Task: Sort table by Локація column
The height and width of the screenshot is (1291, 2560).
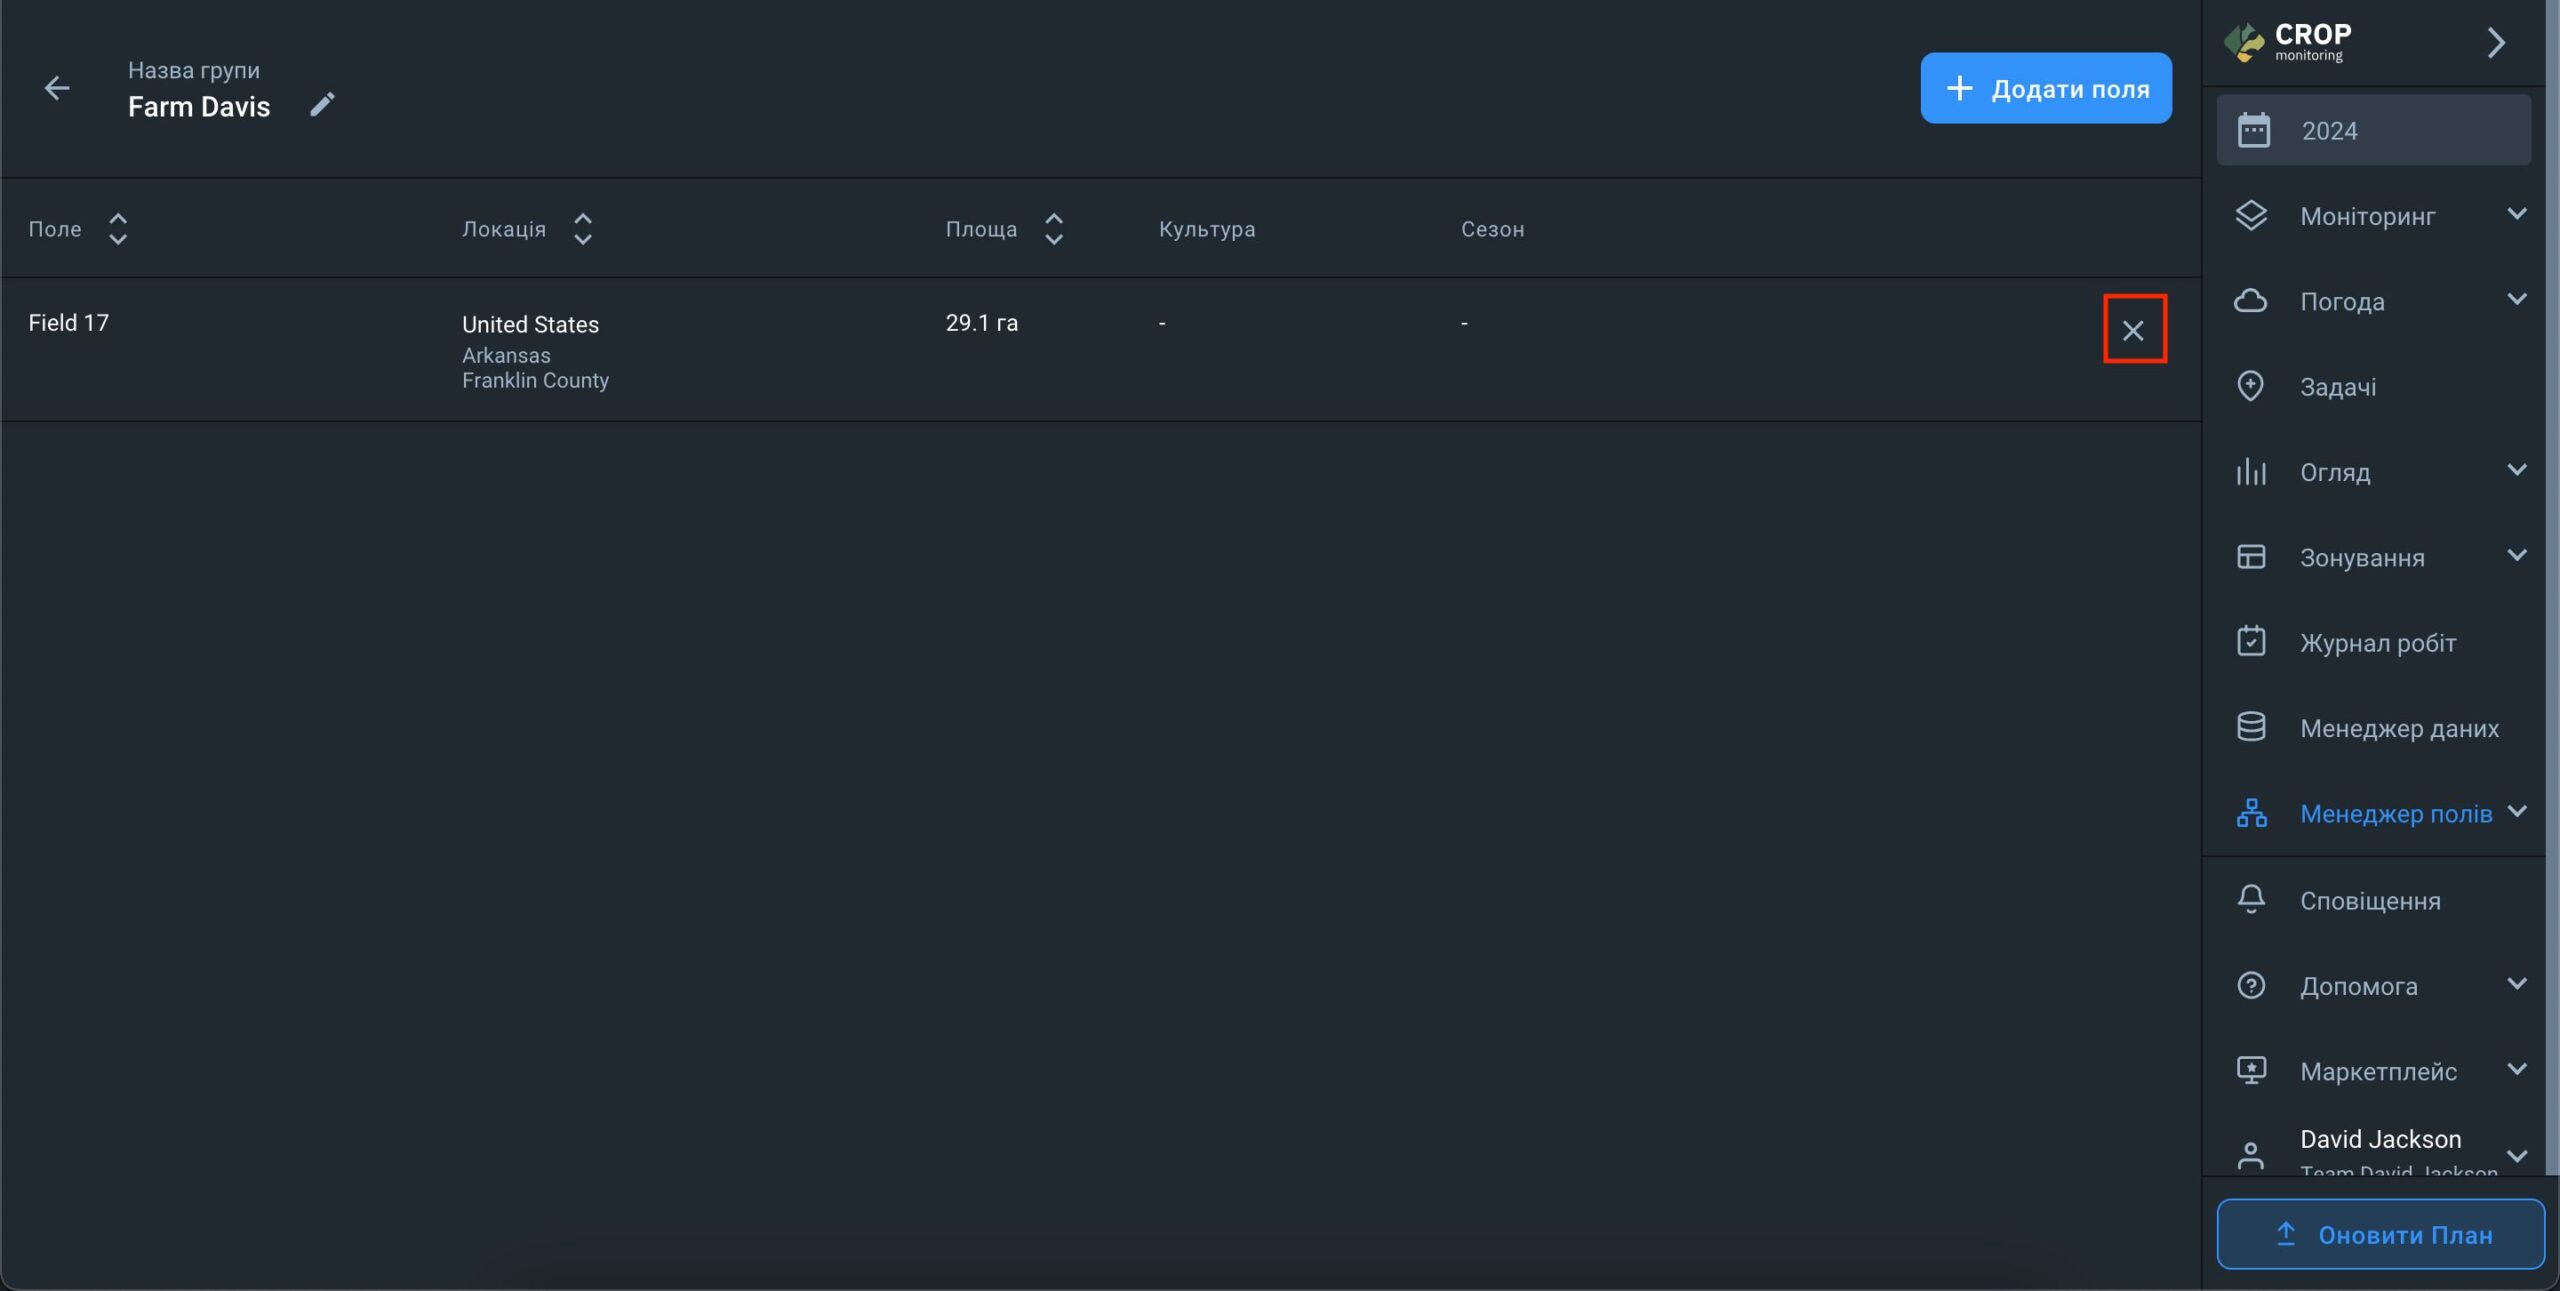Action: [583, 229]
